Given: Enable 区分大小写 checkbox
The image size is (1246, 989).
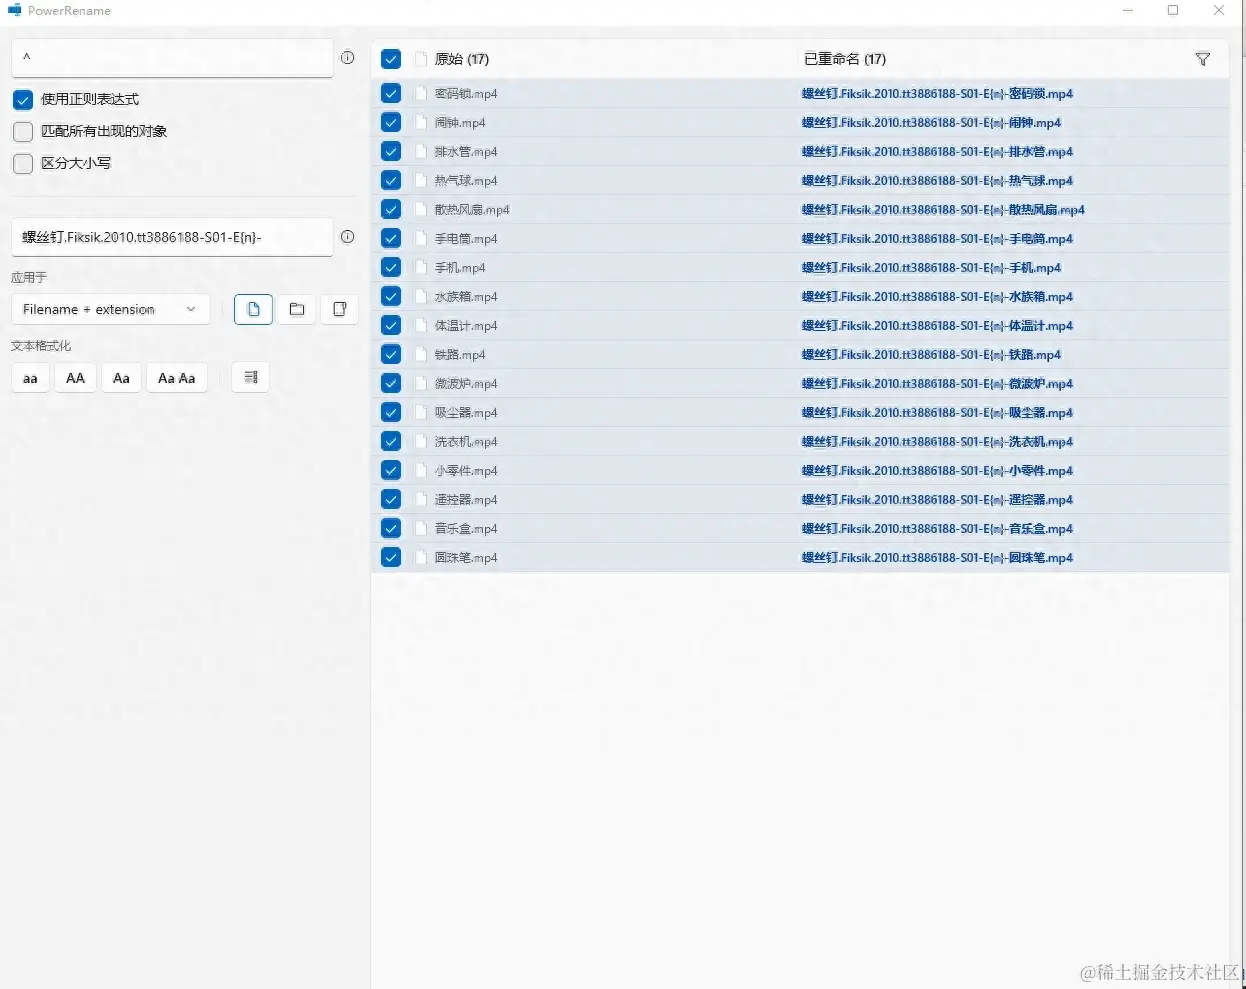Looking at the screenshot, I should (23, 164).
